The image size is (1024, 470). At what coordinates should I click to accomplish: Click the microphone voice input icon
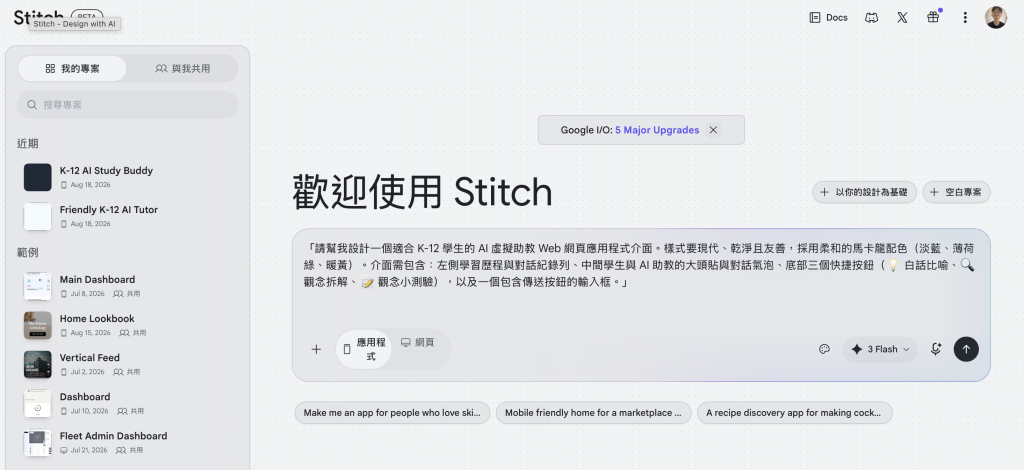tap(935, 349)
